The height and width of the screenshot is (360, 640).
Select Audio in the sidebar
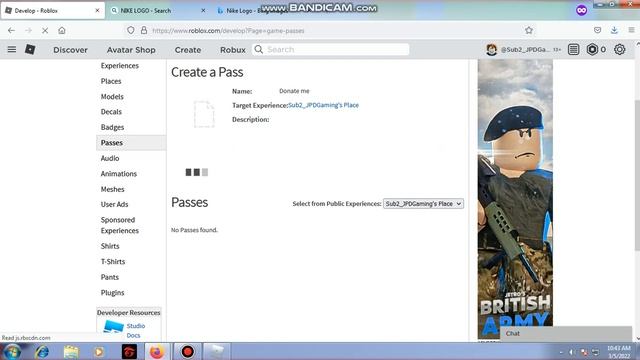pos(110,158)
